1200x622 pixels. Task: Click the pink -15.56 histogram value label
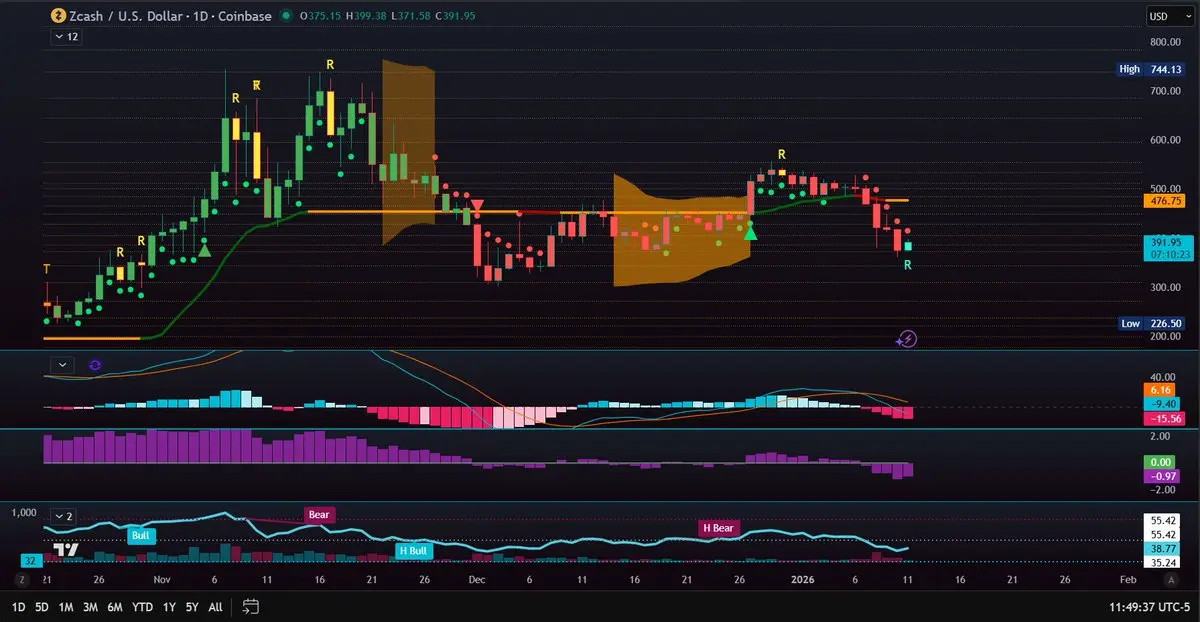click(1164, 418)
